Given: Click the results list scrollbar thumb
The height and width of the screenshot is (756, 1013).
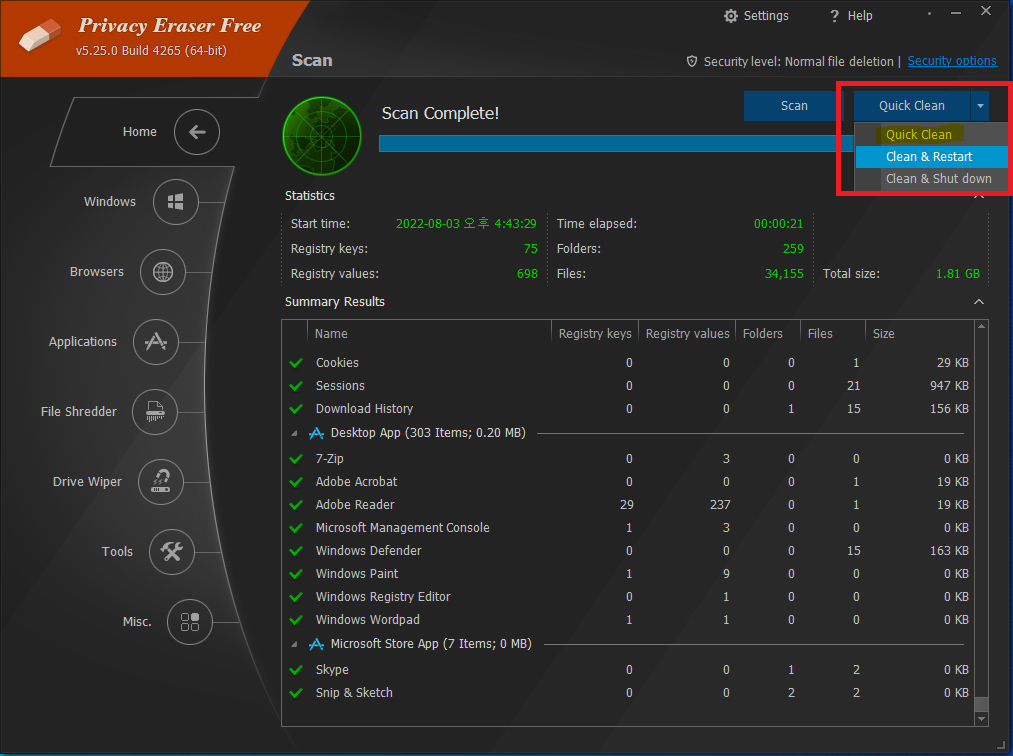Looking at the screenshot, I should pyautogui.click(x=981, y=704).
